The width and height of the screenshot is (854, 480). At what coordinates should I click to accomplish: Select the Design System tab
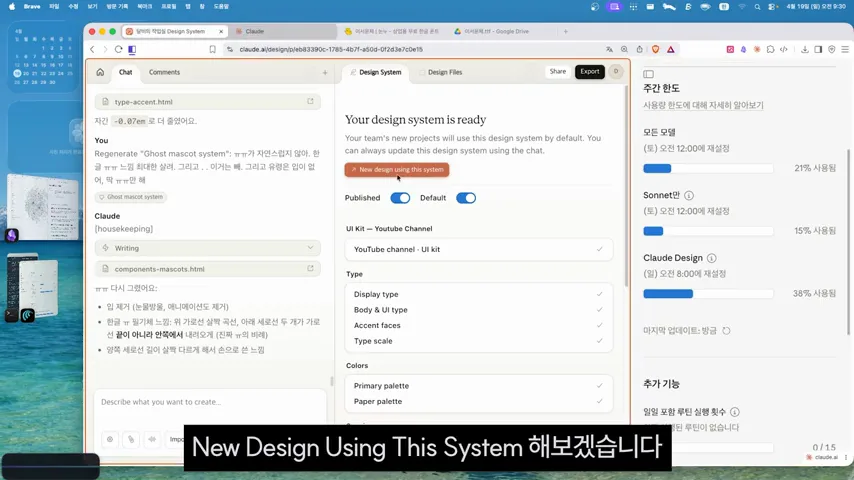(x=376, y=72)
